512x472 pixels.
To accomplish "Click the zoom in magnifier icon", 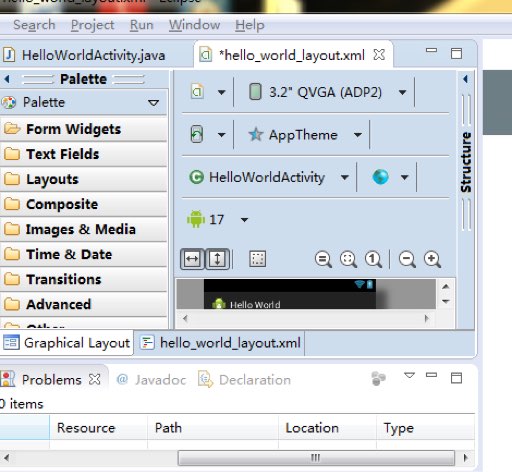I will click(x=432, y=259).
